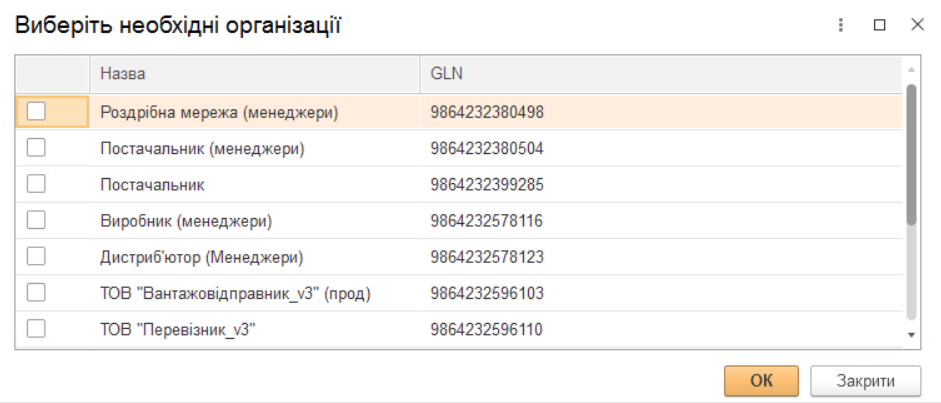Sort by the Назва column header
Viewport: 941px width, 403px height.
click(x=254, y=74)
